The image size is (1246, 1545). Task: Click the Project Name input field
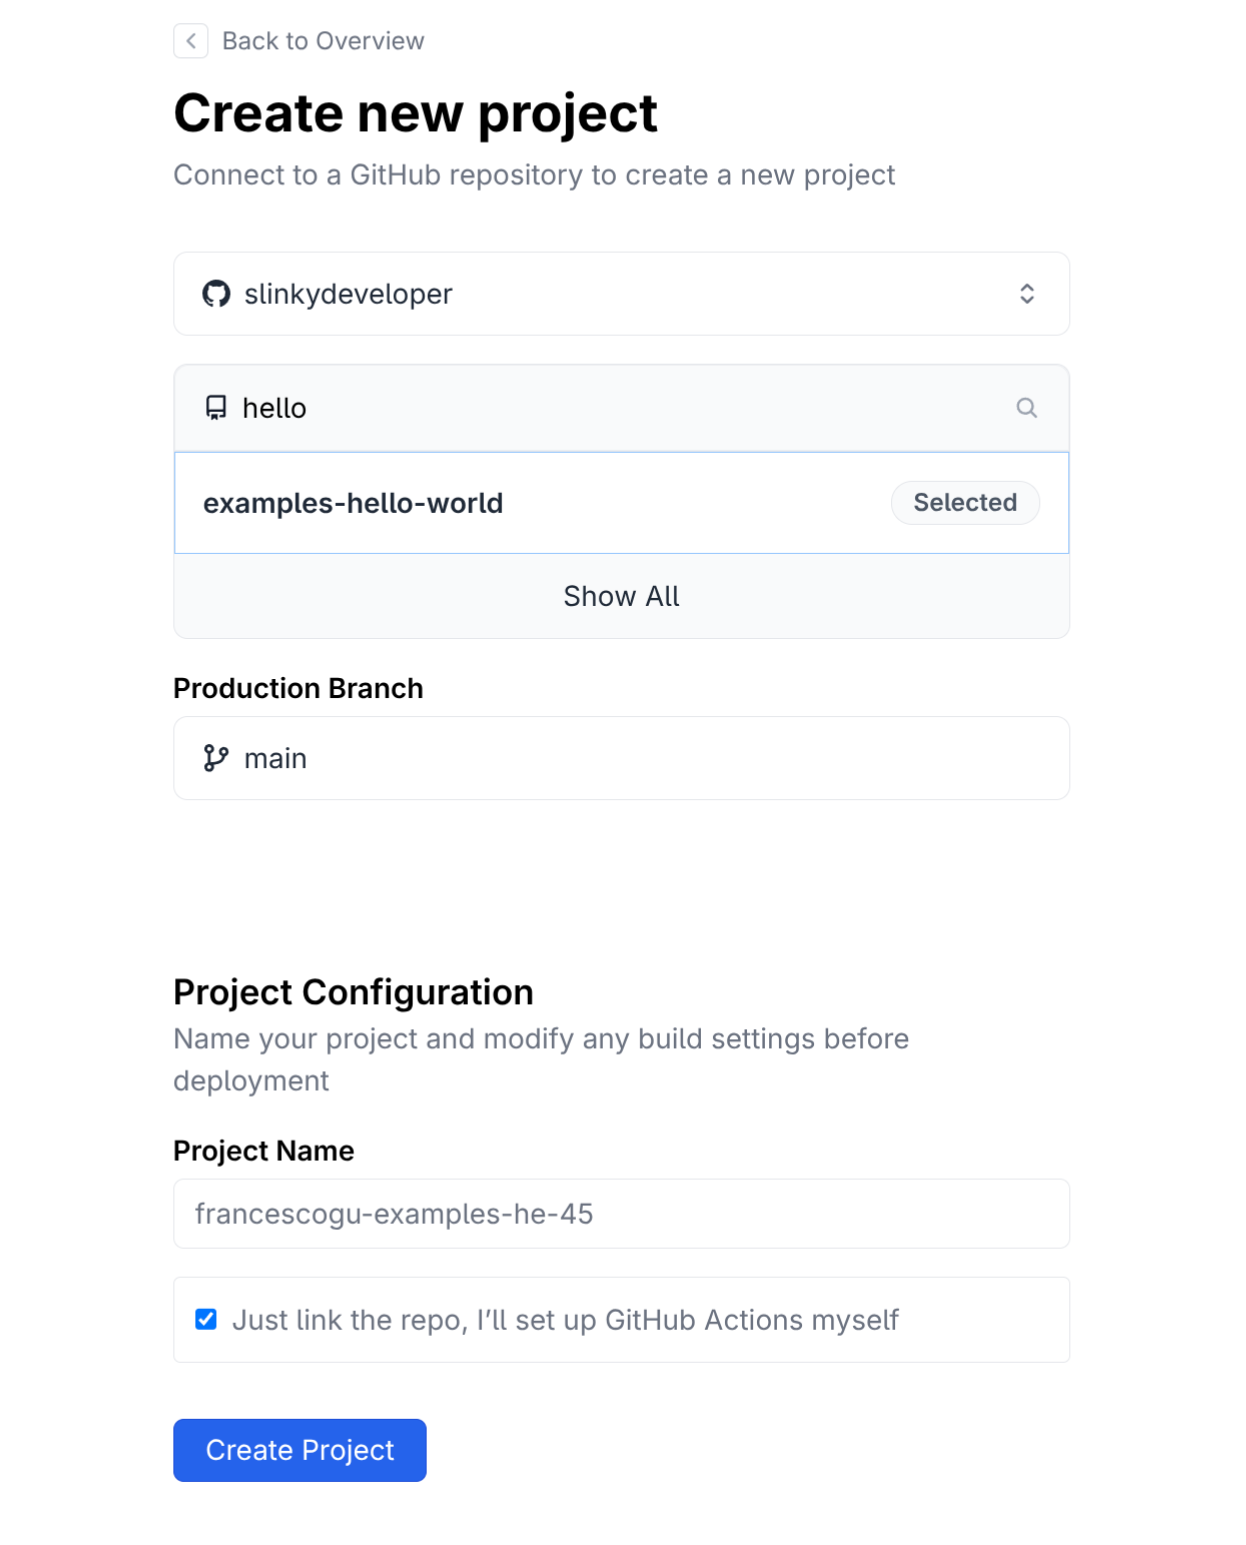tap(620, 1214)
